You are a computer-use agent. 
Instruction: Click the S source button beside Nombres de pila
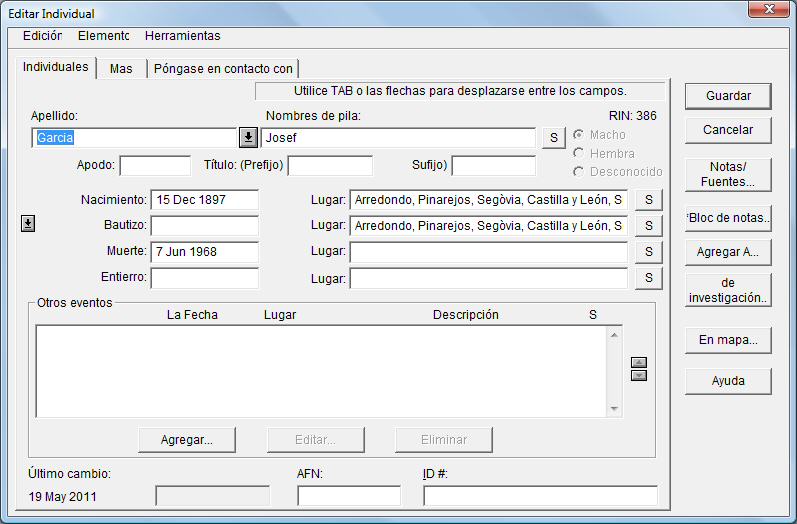[x=553, y=138]
